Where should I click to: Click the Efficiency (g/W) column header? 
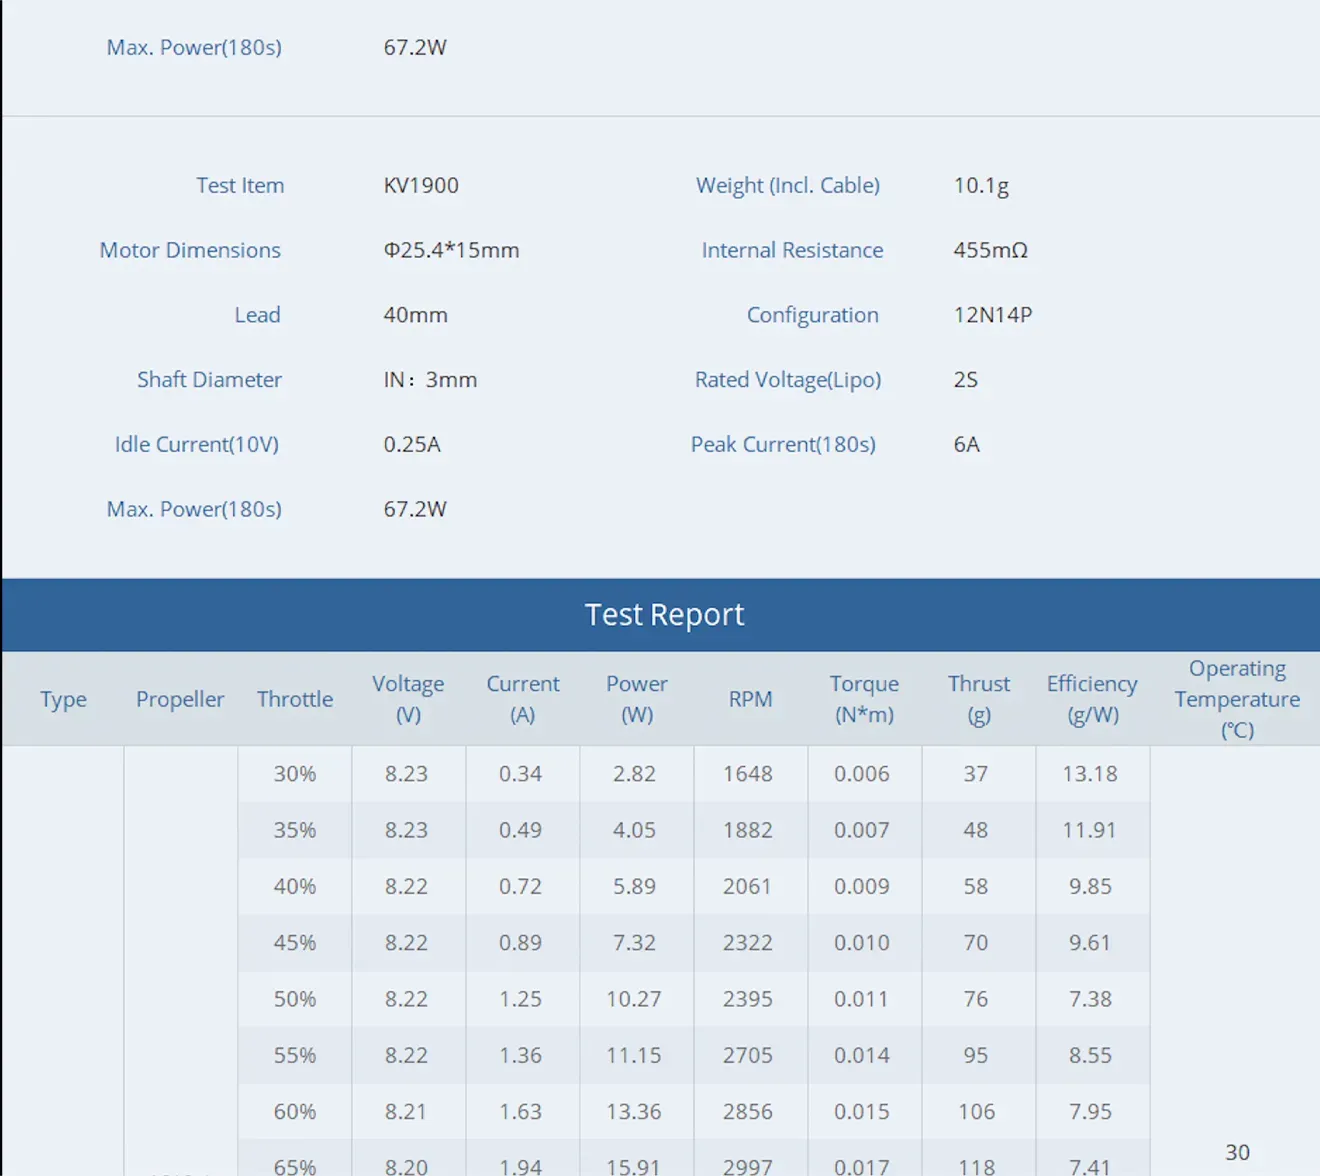pyautogui.click(x=1092, y=699)
